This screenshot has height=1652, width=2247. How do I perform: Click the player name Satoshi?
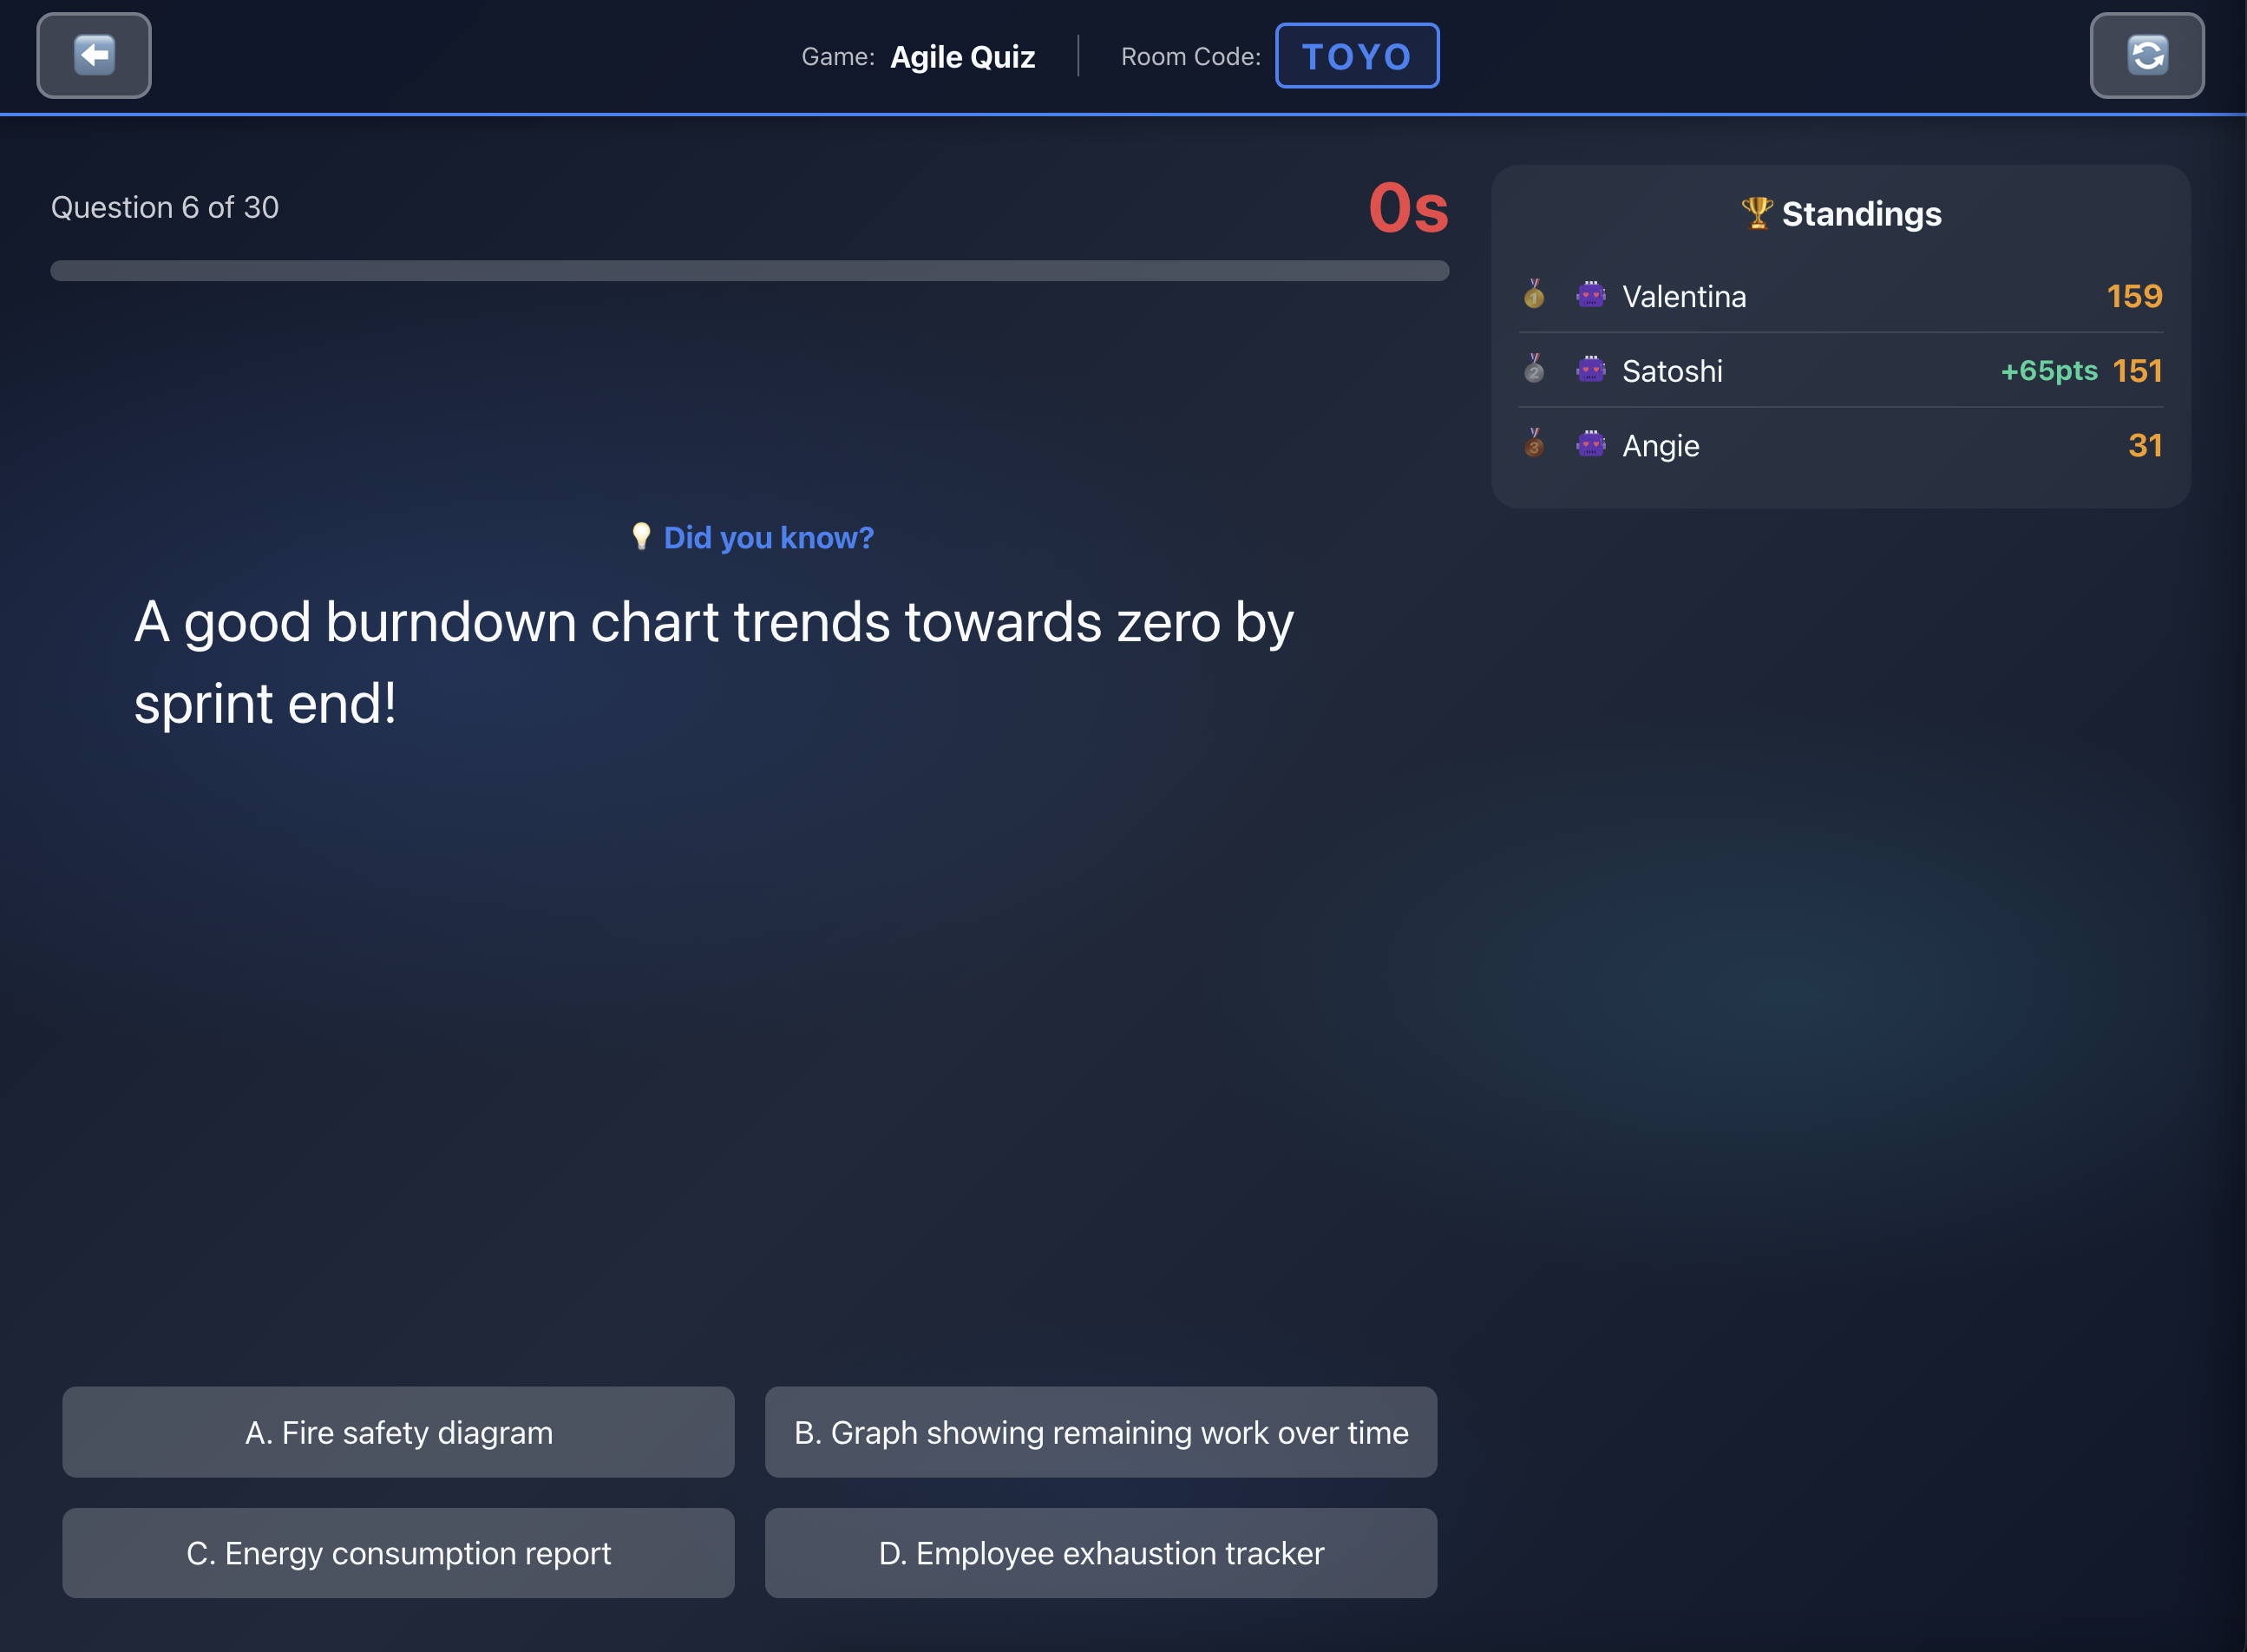pos(1672,371)
